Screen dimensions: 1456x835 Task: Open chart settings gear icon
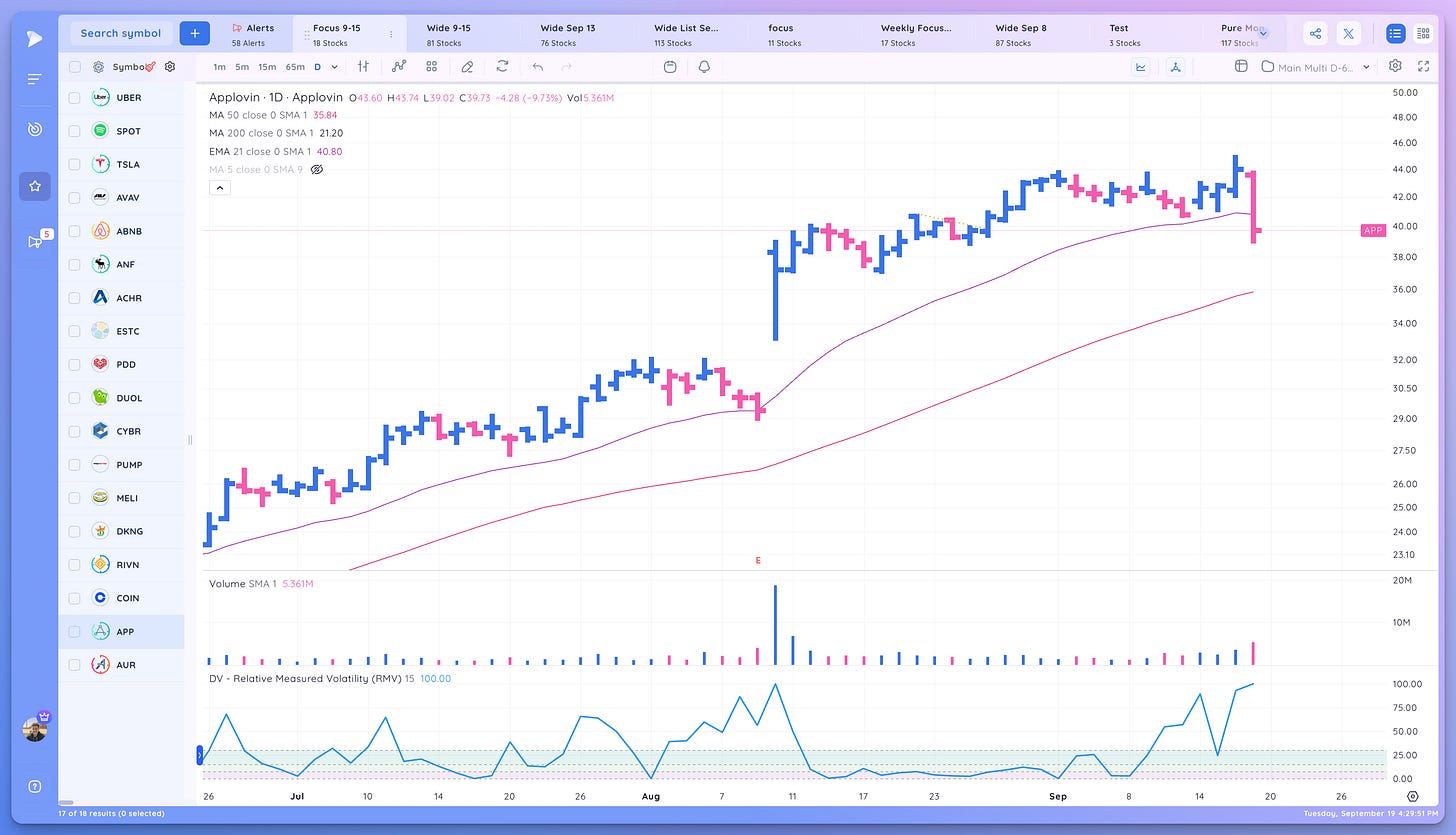pyautogui.click(x=1395, y=67)
